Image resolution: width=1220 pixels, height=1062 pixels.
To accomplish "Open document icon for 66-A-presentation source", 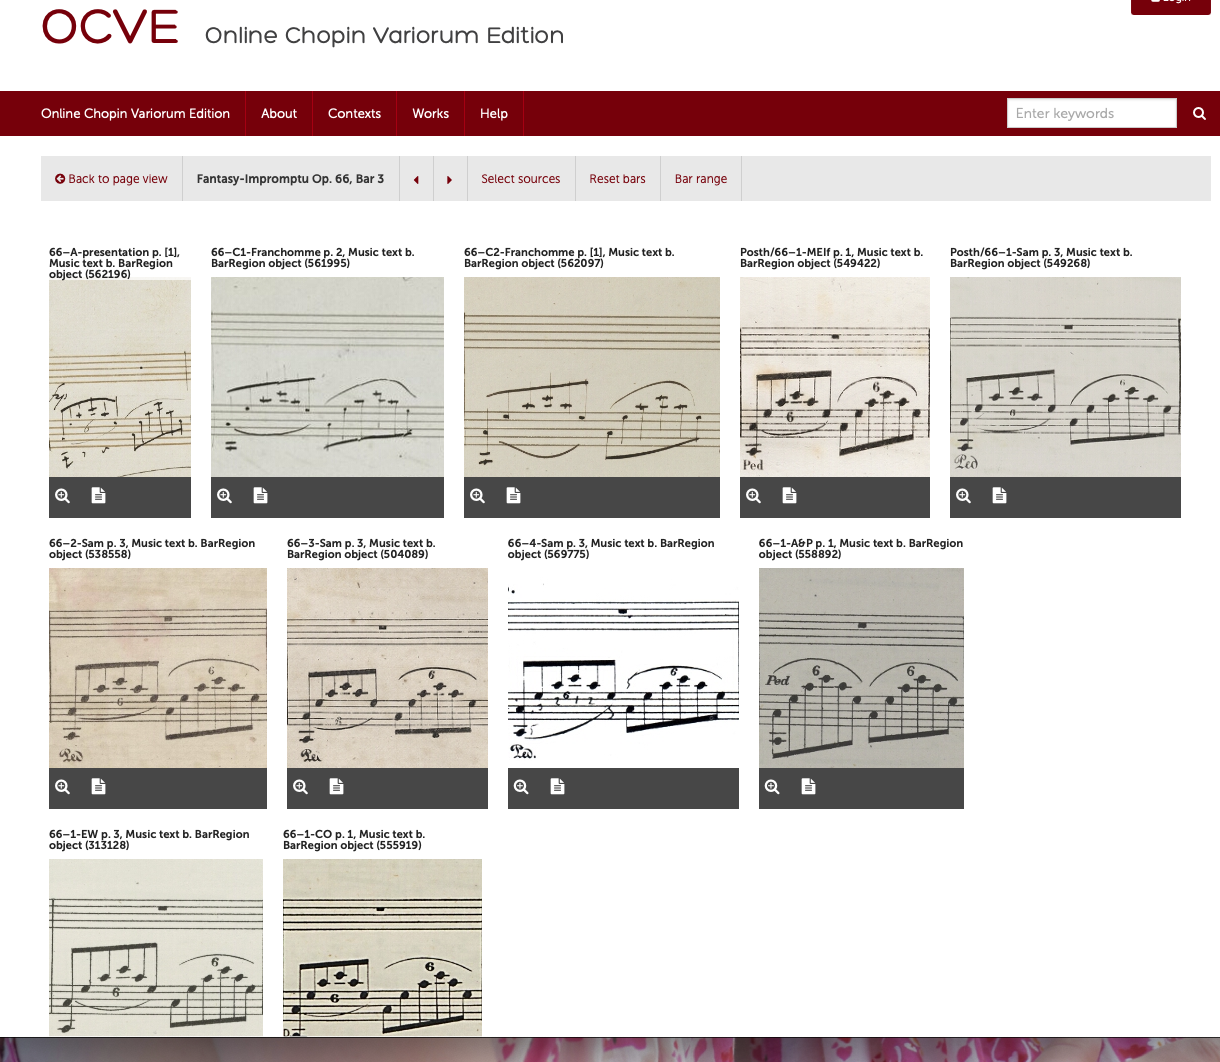I will tap(98, 496).
